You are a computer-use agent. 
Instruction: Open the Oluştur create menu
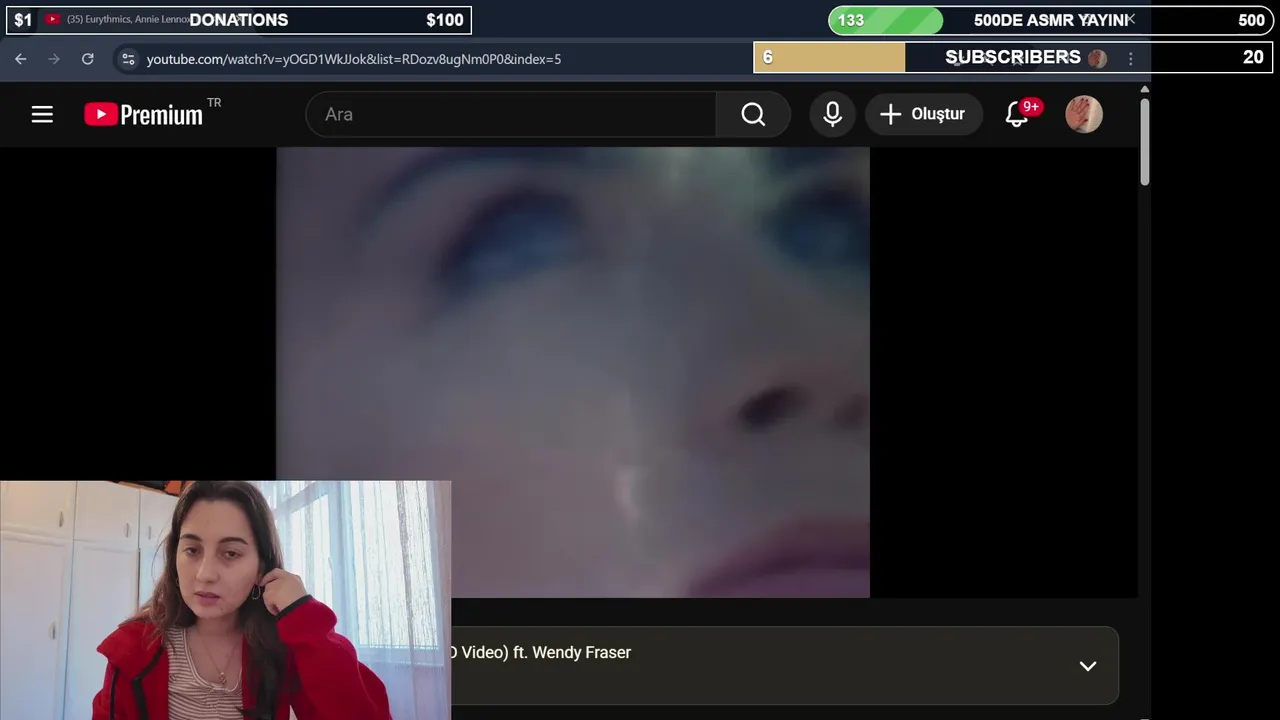click(922, 114)
